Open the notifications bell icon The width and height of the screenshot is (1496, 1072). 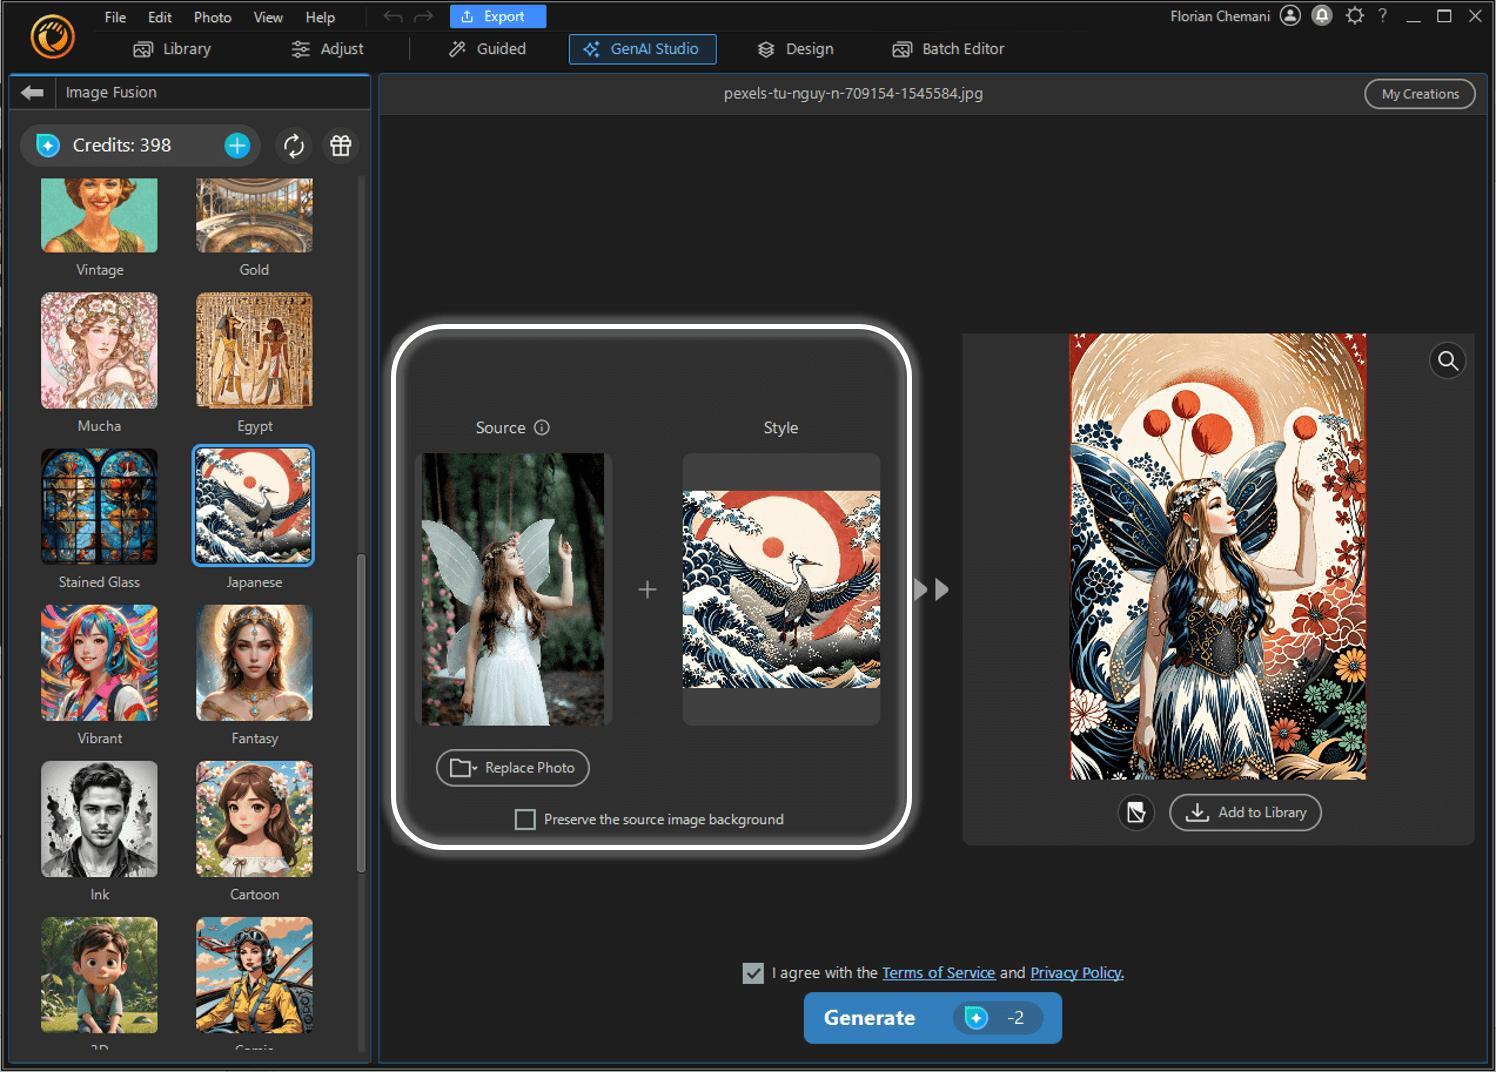(1321, 16)
